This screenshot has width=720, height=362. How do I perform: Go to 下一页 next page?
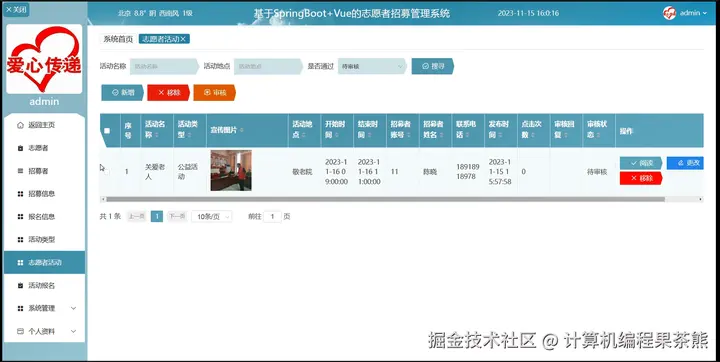coord(177,216)
